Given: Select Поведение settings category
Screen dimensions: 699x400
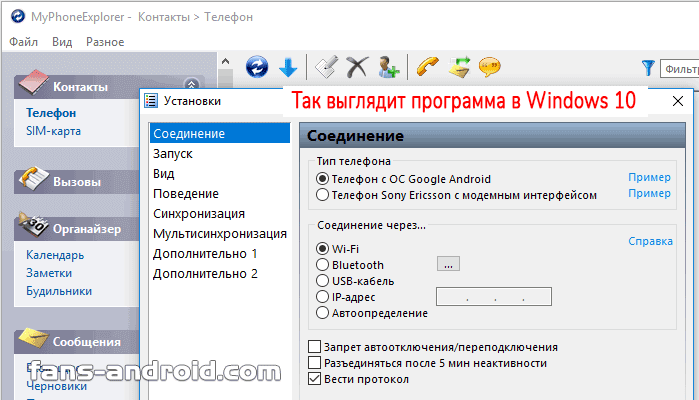Looking at the screenshot, I should click(x=220, y=194).
